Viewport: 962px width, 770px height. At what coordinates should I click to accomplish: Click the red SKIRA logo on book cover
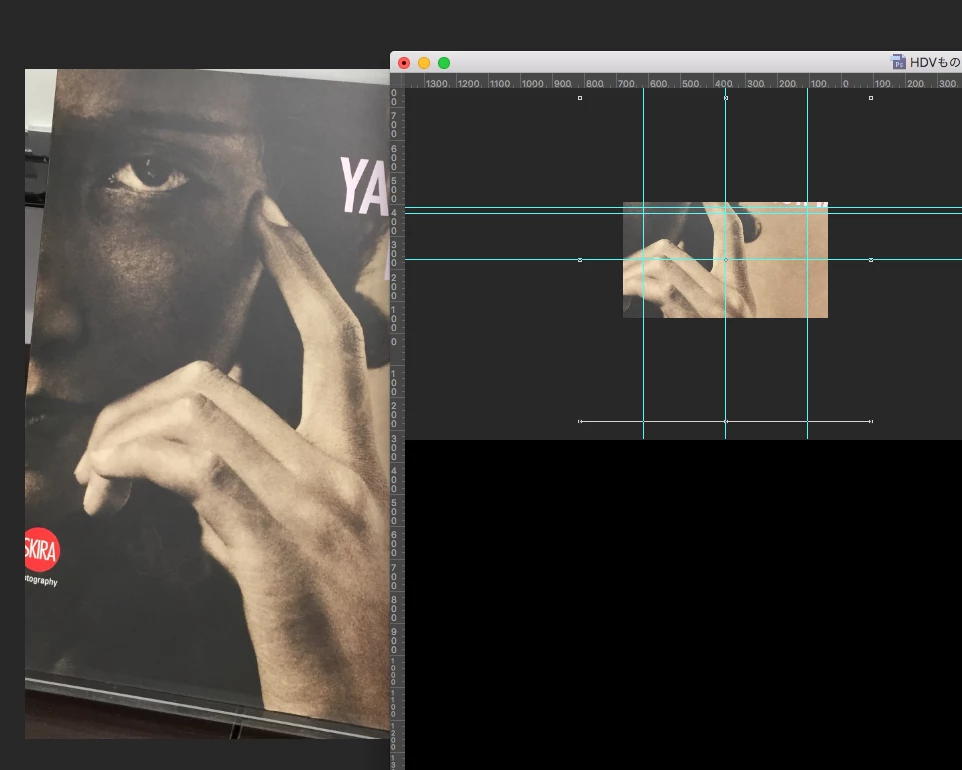click(42, 550)
